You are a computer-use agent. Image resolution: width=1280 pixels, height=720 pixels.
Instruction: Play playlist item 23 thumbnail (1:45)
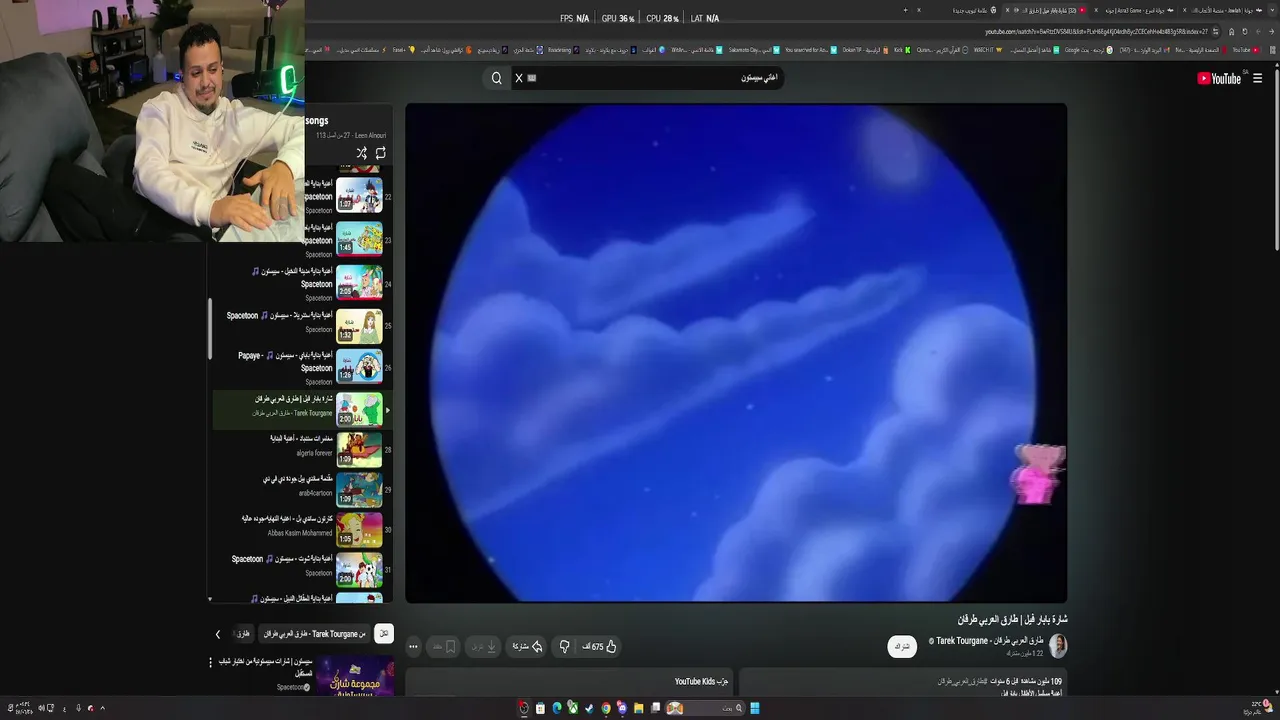[359, 239]
